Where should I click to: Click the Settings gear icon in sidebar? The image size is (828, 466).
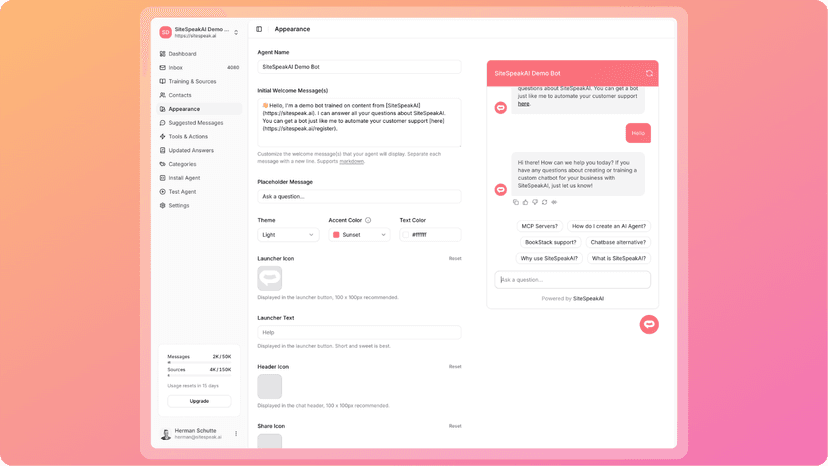tap(163, 206)
